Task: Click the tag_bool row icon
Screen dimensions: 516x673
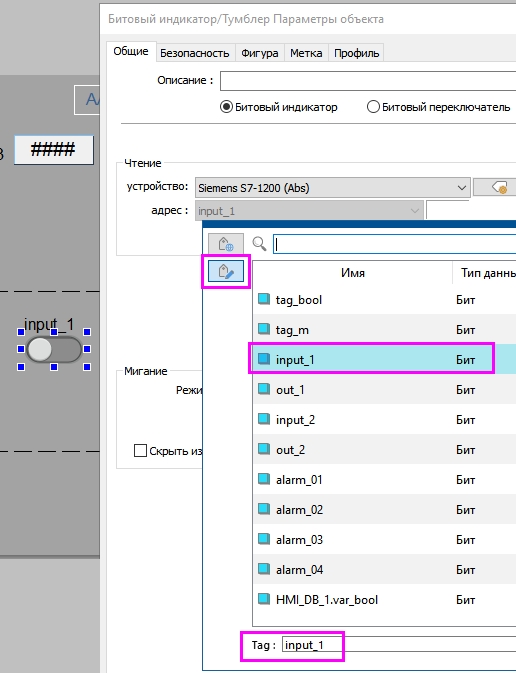Action: [264, 299]
